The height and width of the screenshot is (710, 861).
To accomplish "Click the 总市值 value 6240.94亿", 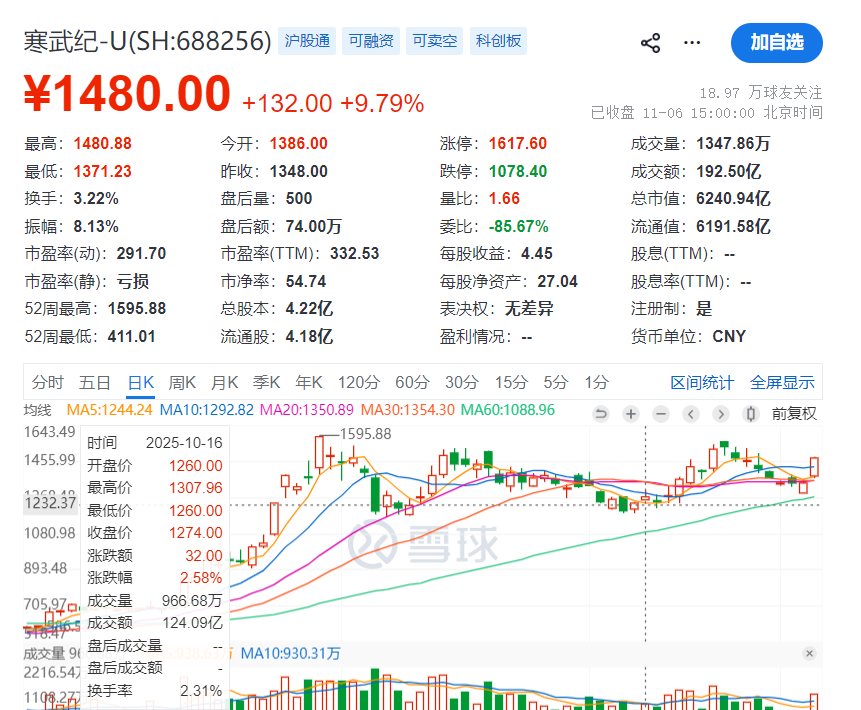I will coord(733,199).
